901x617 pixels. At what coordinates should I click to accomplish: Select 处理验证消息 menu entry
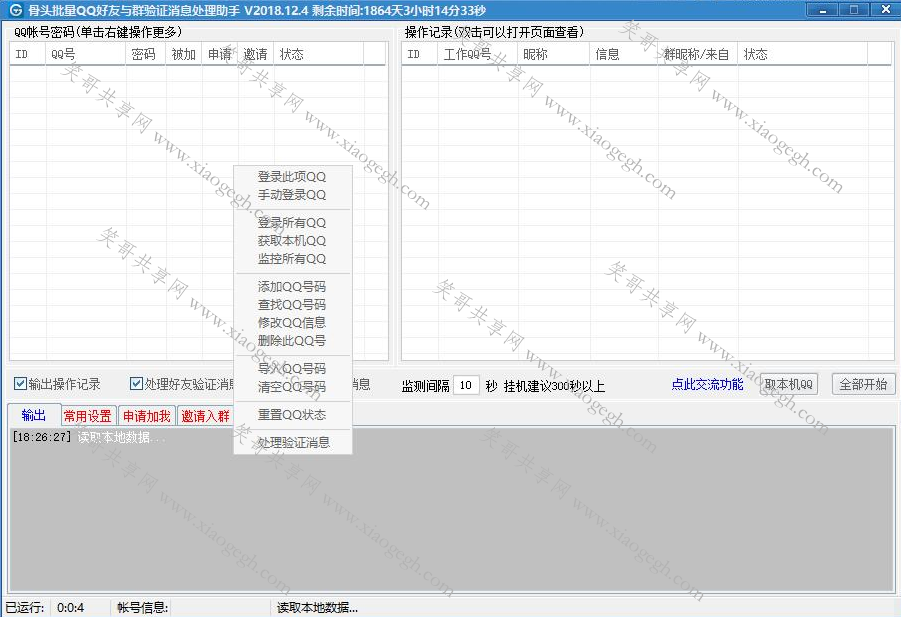click(x=292, y=442)
